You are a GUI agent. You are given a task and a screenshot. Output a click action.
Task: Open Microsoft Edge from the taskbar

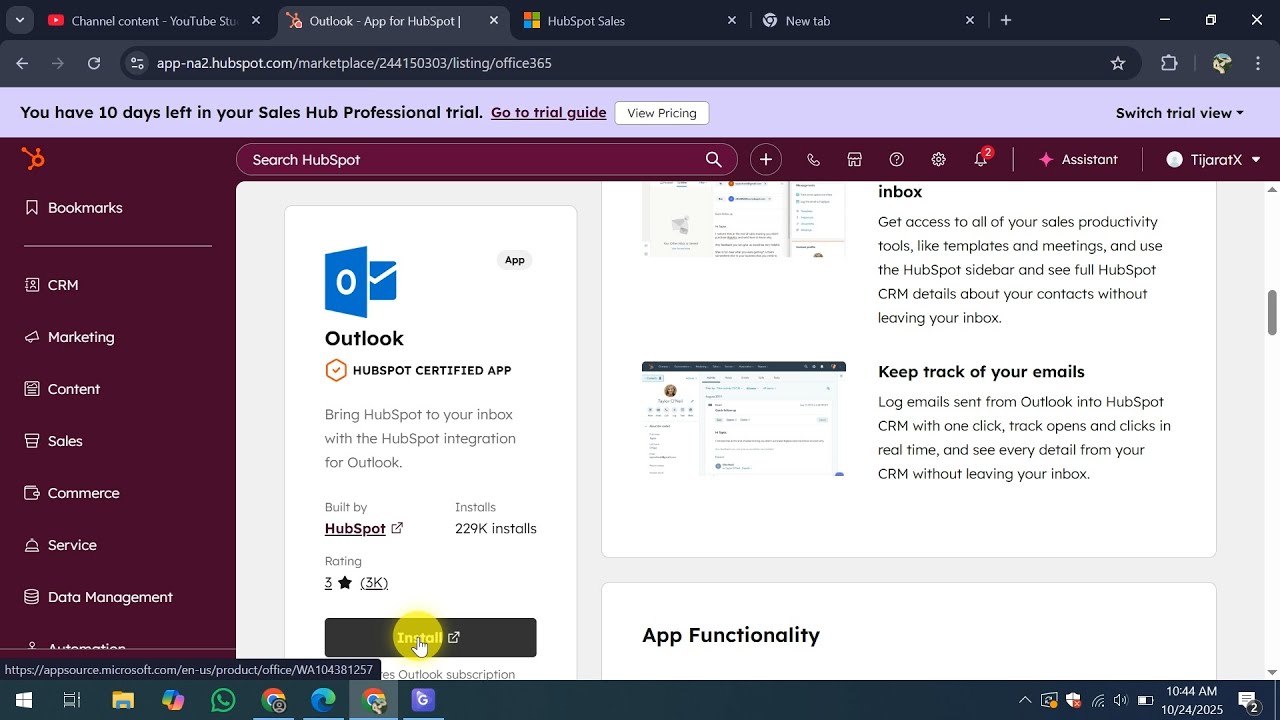323,700
